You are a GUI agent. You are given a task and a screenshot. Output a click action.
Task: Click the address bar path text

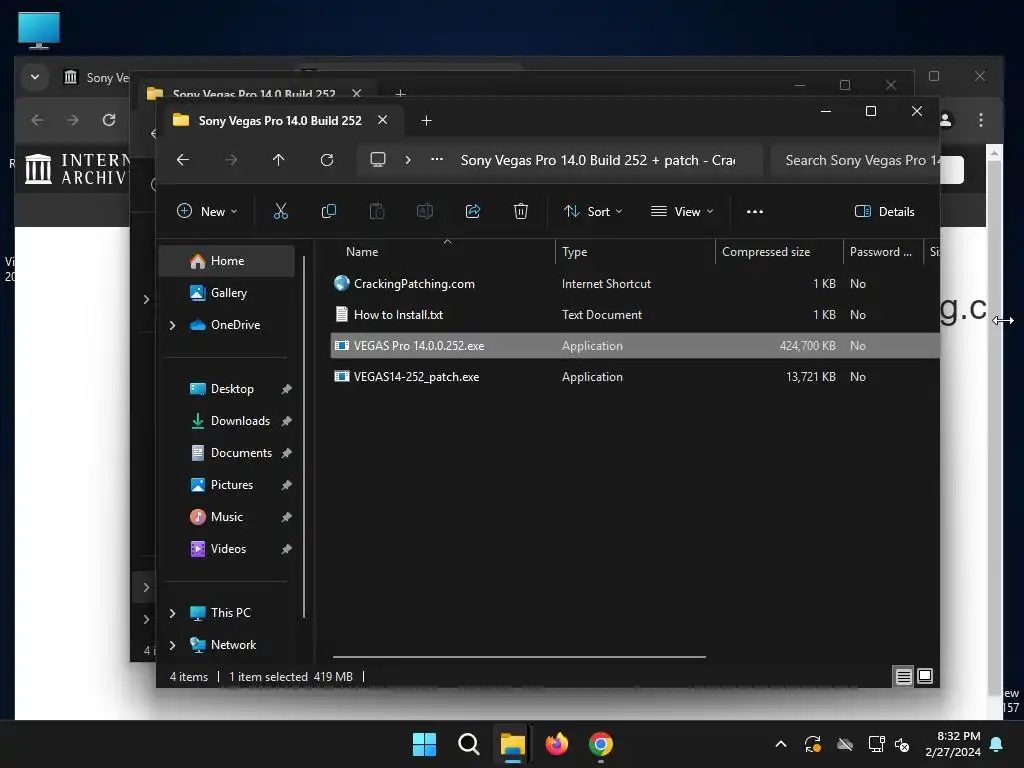tap(598, 160)
